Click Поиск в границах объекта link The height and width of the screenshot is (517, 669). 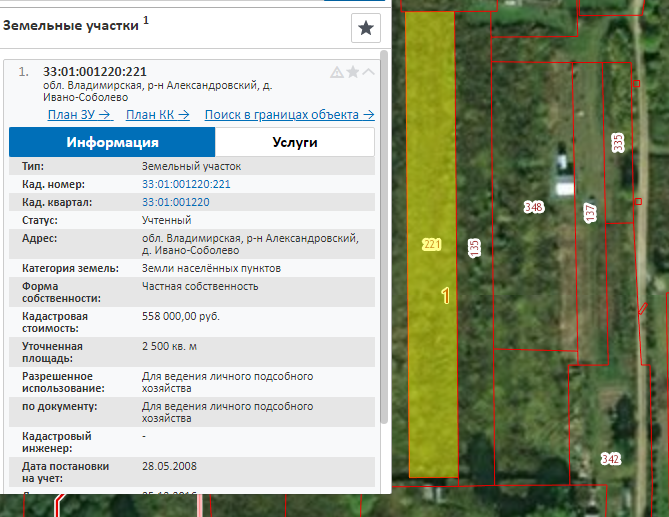[290, 115]
